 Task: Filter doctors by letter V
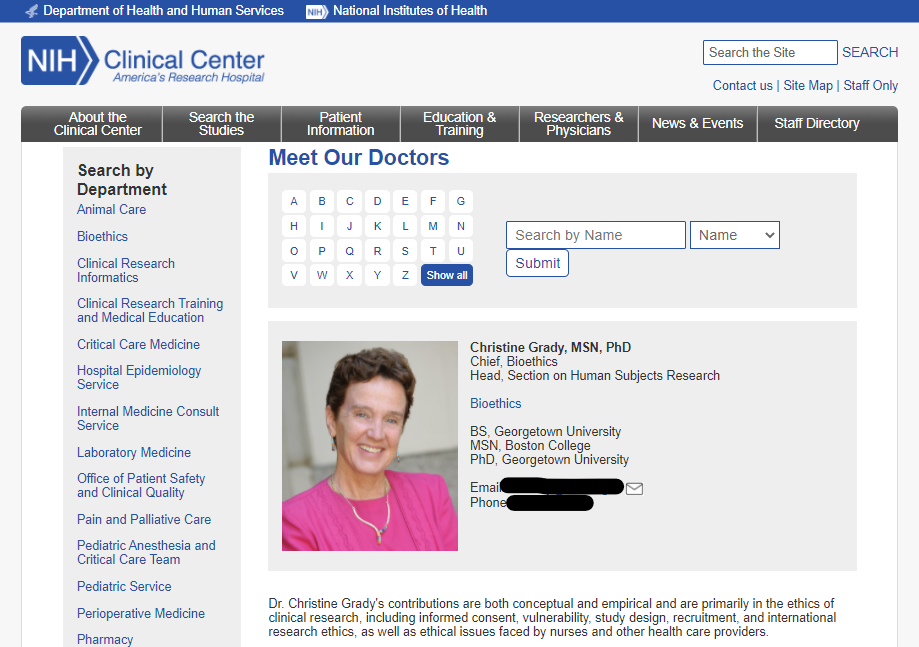[x=294, y=275]
